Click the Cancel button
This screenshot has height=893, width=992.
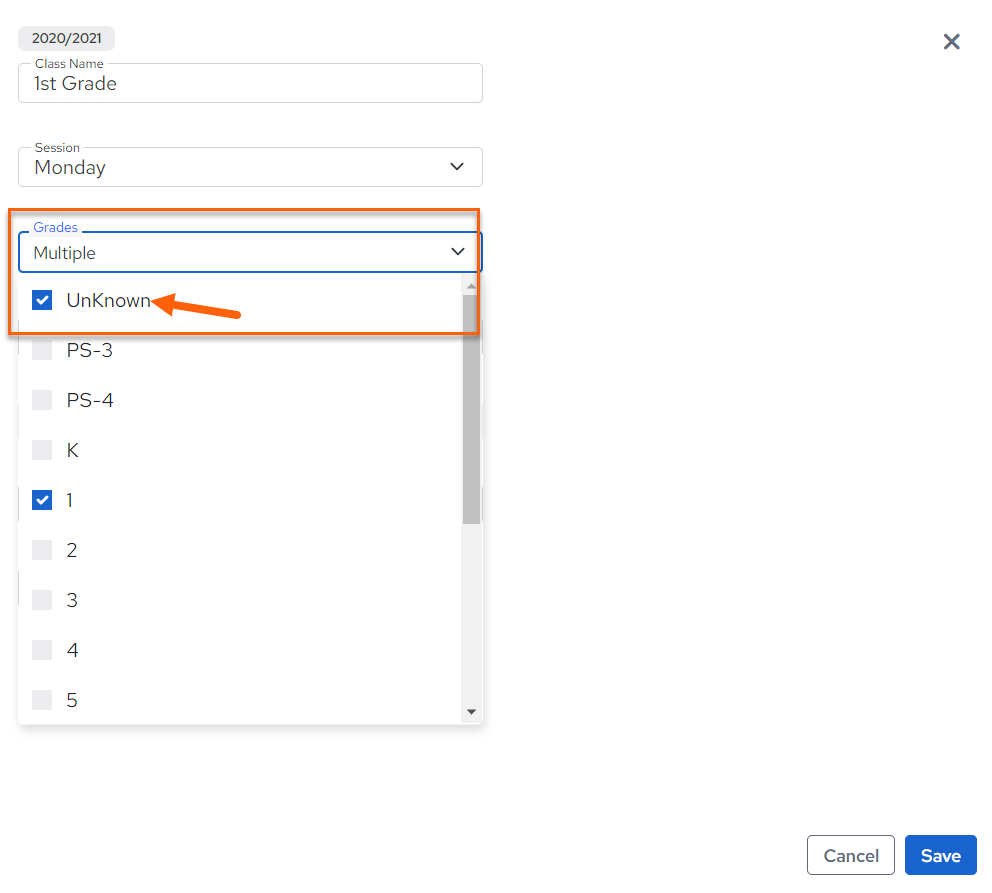coord(850,855)
